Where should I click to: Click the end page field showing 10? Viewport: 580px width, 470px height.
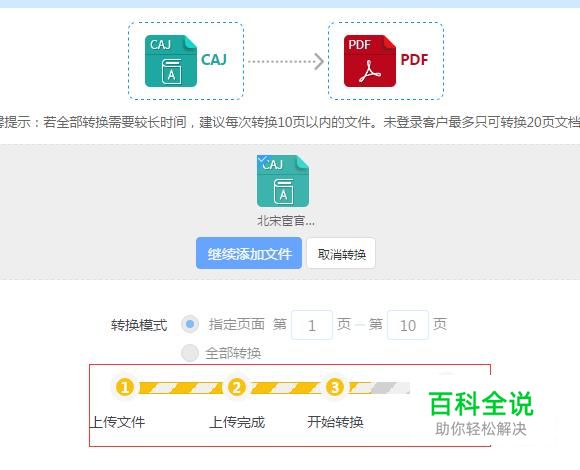(408, 325)
